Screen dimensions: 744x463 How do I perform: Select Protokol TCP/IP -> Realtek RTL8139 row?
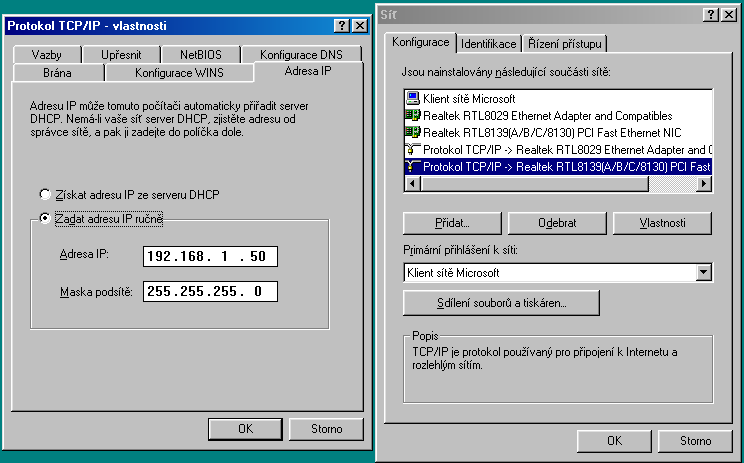pyautogui.click(x=558, y=167)
